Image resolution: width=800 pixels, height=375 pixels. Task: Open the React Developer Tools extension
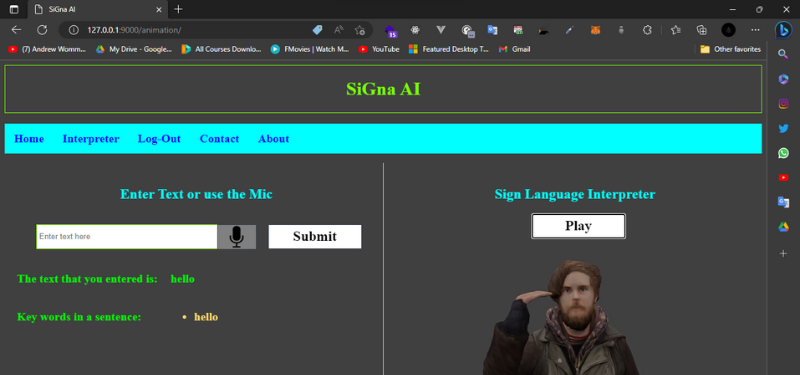[415, 30]
